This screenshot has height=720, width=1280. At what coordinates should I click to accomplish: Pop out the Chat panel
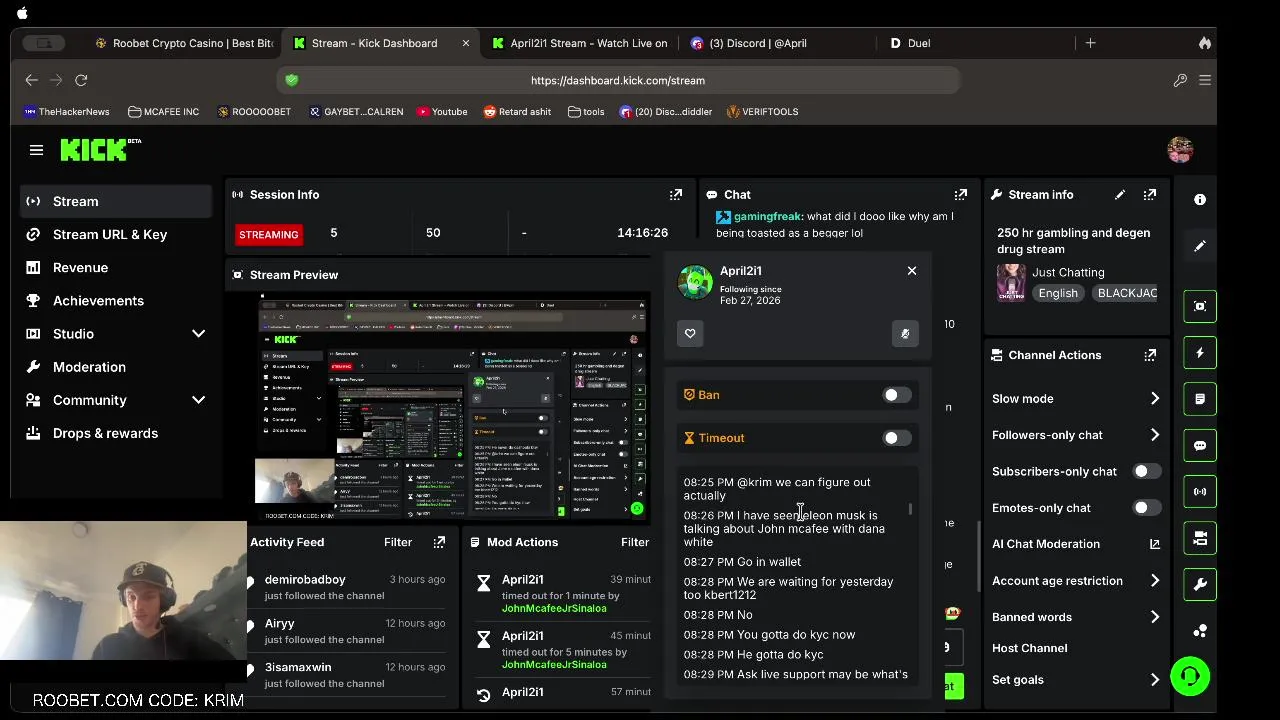coord(961,195)
